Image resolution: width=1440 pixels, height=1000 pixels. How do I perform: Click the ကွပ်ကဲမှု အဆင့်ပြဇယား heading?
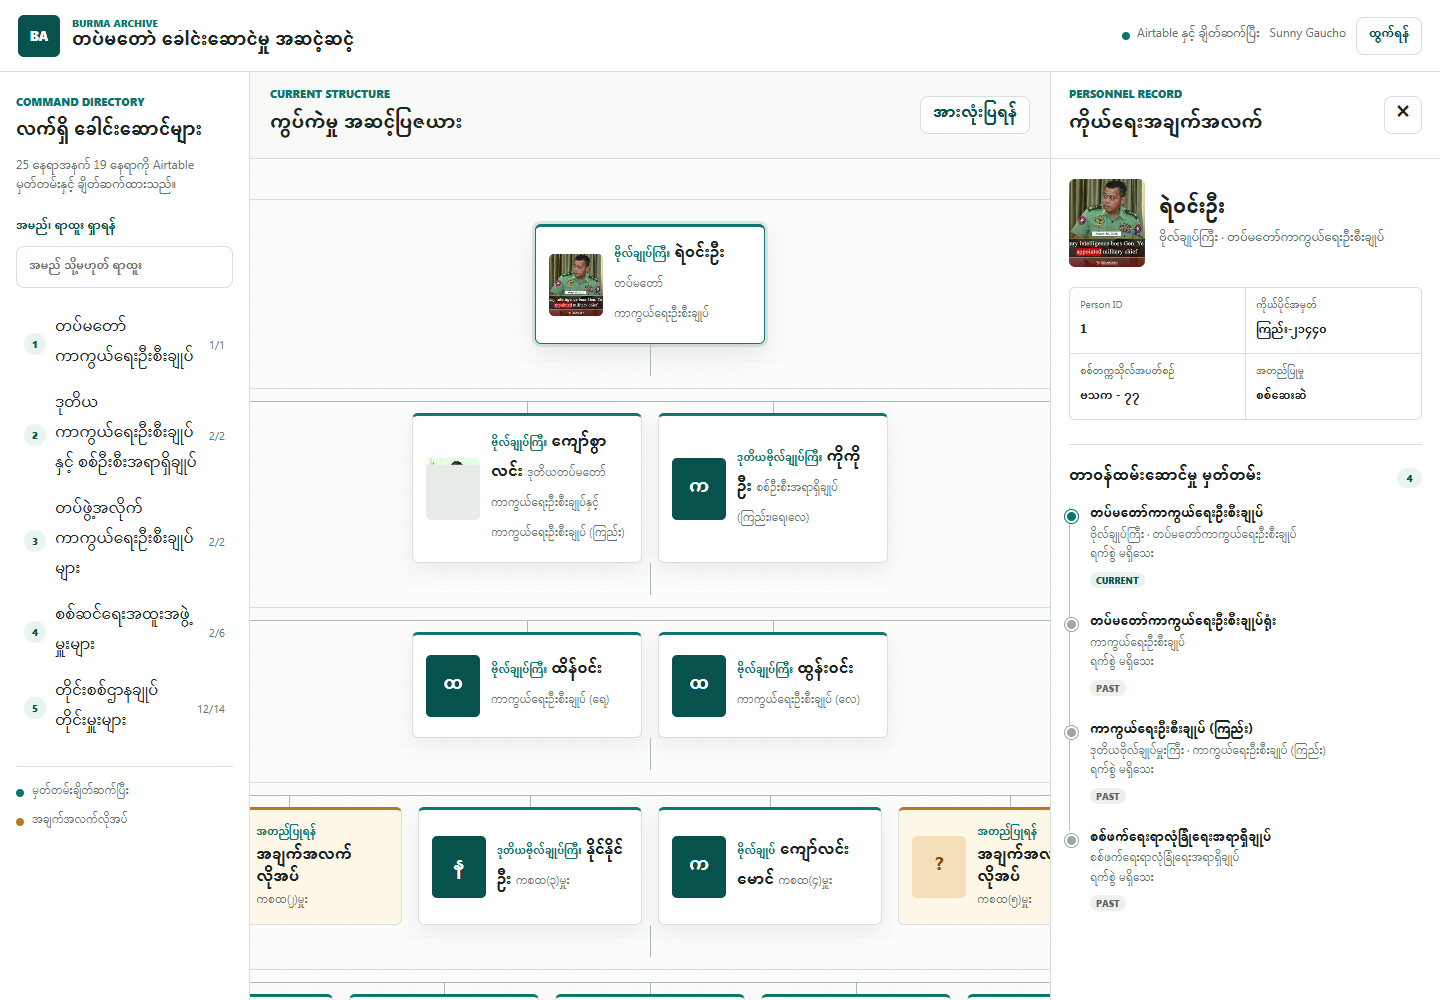pos(366,123)
